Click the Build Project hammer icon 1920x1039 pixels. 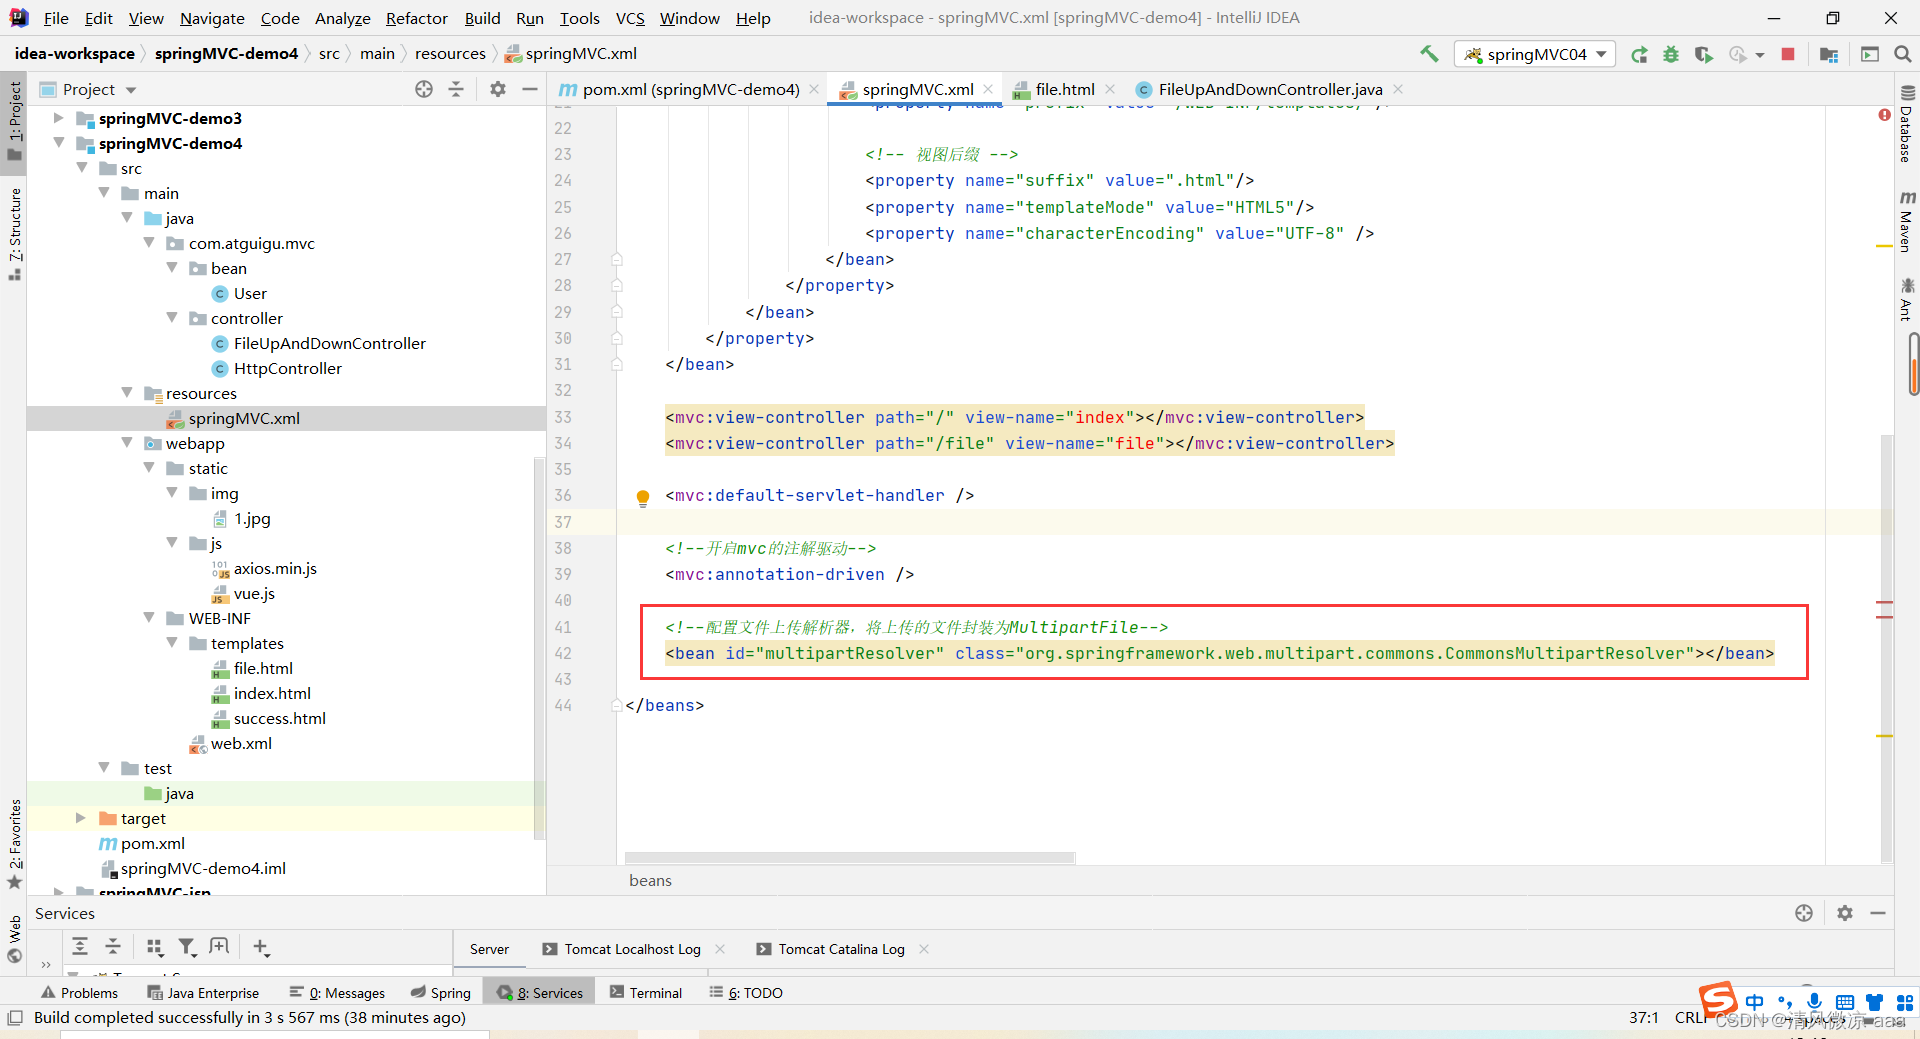pos(1429,54)
